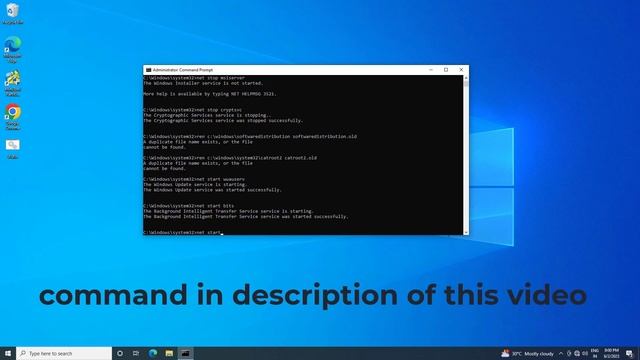Open the Microsoft Edge desktop shortcut

[12, 49]
